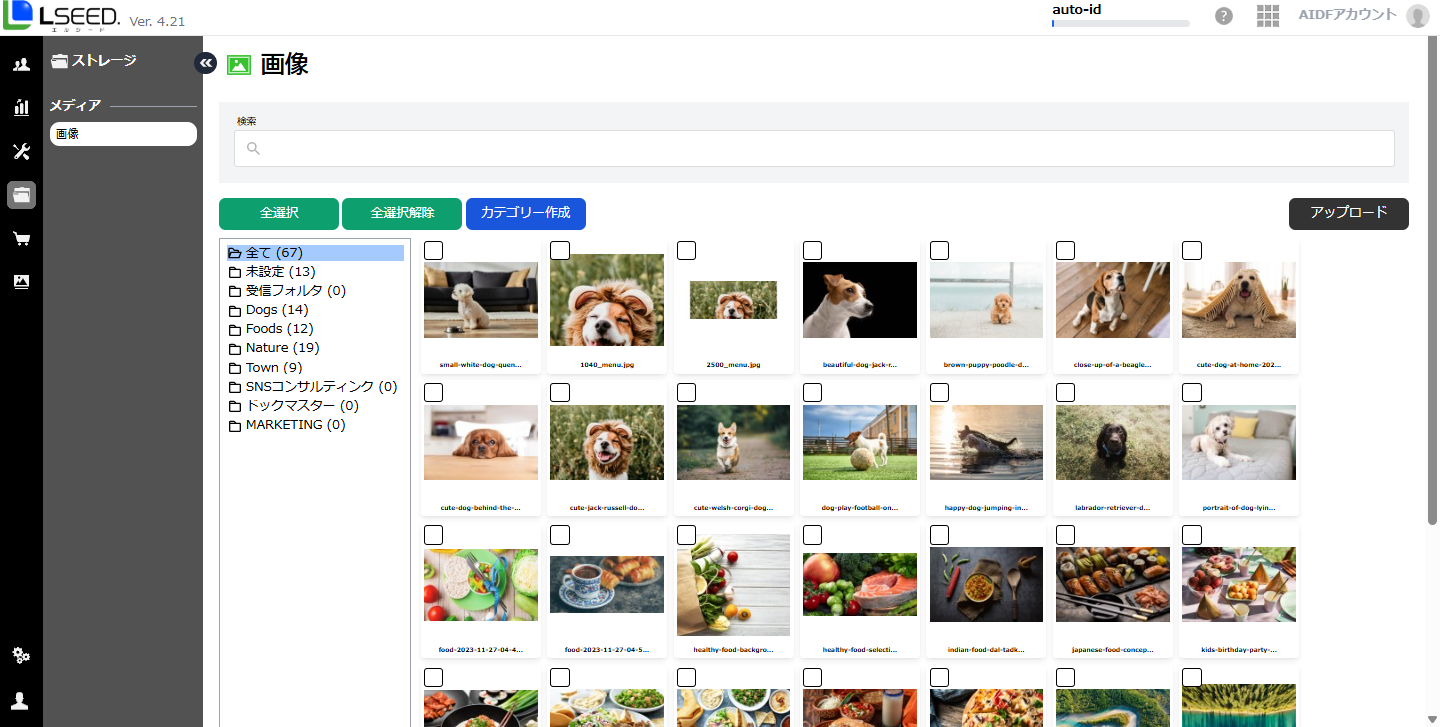
Task: Check the box for small-white-dog image
Action: pyautogui.click(x=434, y=250)
